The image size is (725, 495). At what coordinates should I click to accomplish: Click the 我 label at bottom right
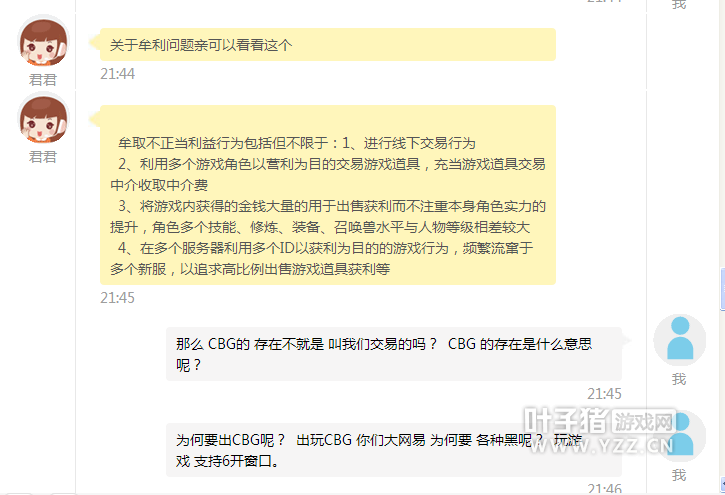click(x=679, y=475)
